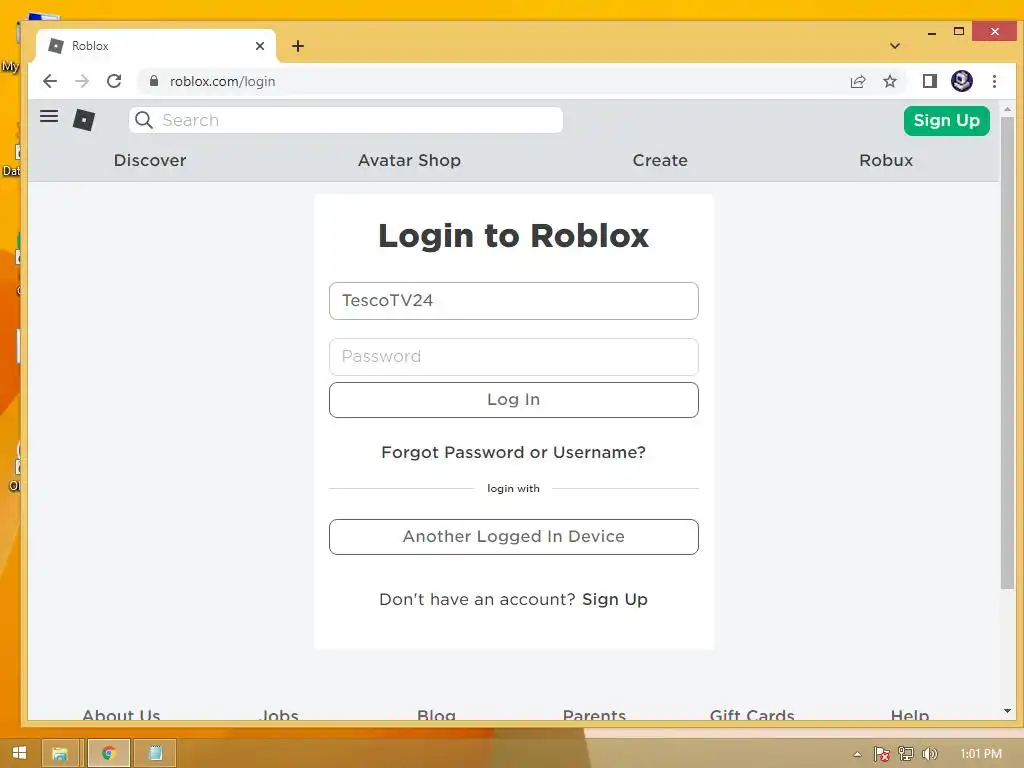Open the Robux menu item
This screenshot has height=768, width=1024.
click(886, 160)
